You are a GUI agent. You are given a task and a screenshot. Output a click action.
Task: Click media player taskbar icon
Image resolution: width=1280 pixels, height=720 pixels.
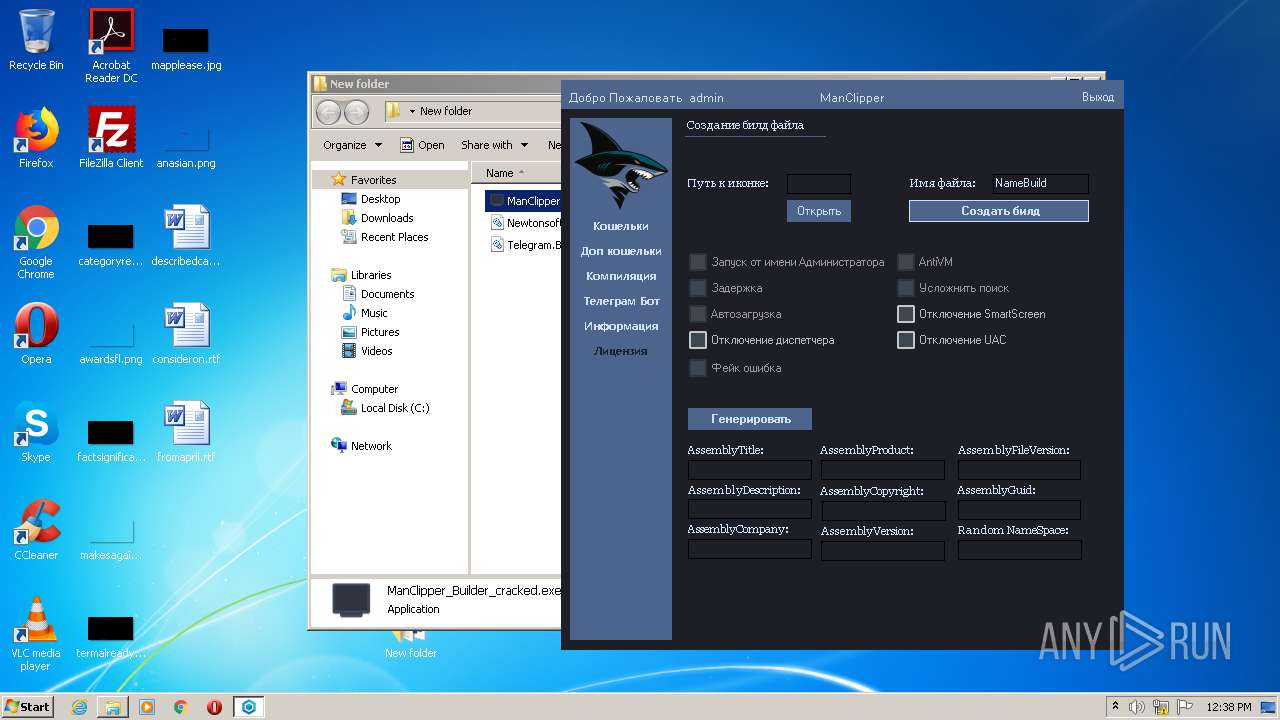pos(147,707)
